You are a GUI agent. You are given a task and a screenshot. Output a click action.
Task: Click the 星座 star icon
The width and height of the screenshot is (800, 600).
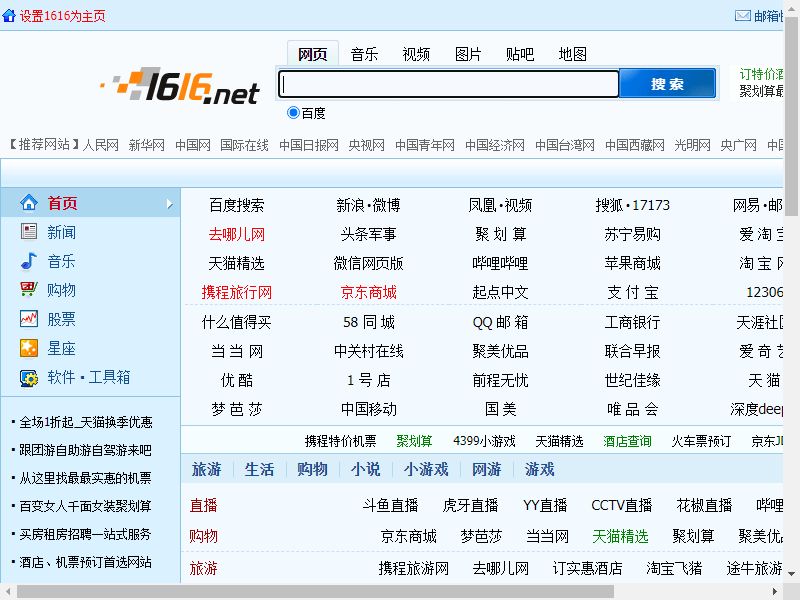click(29, 348)
